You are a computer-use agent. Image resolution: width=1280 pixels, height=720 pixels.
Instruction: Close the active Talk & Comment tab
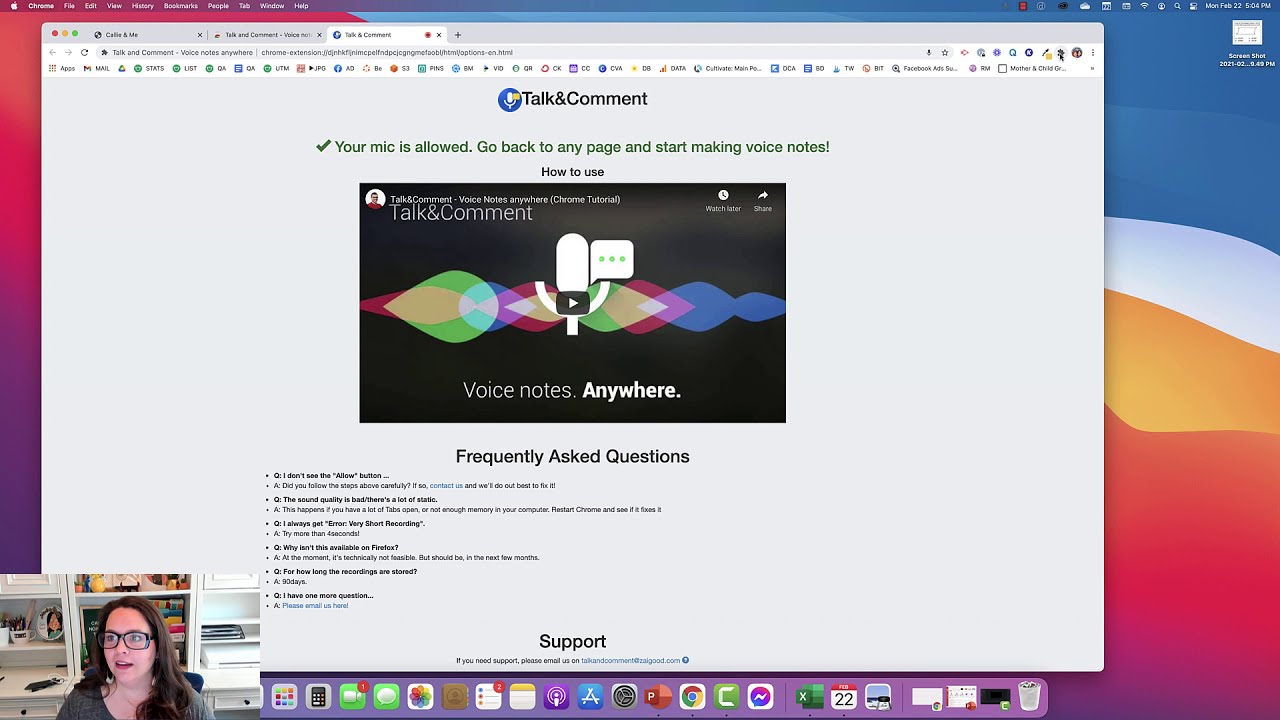coord(438,35)
